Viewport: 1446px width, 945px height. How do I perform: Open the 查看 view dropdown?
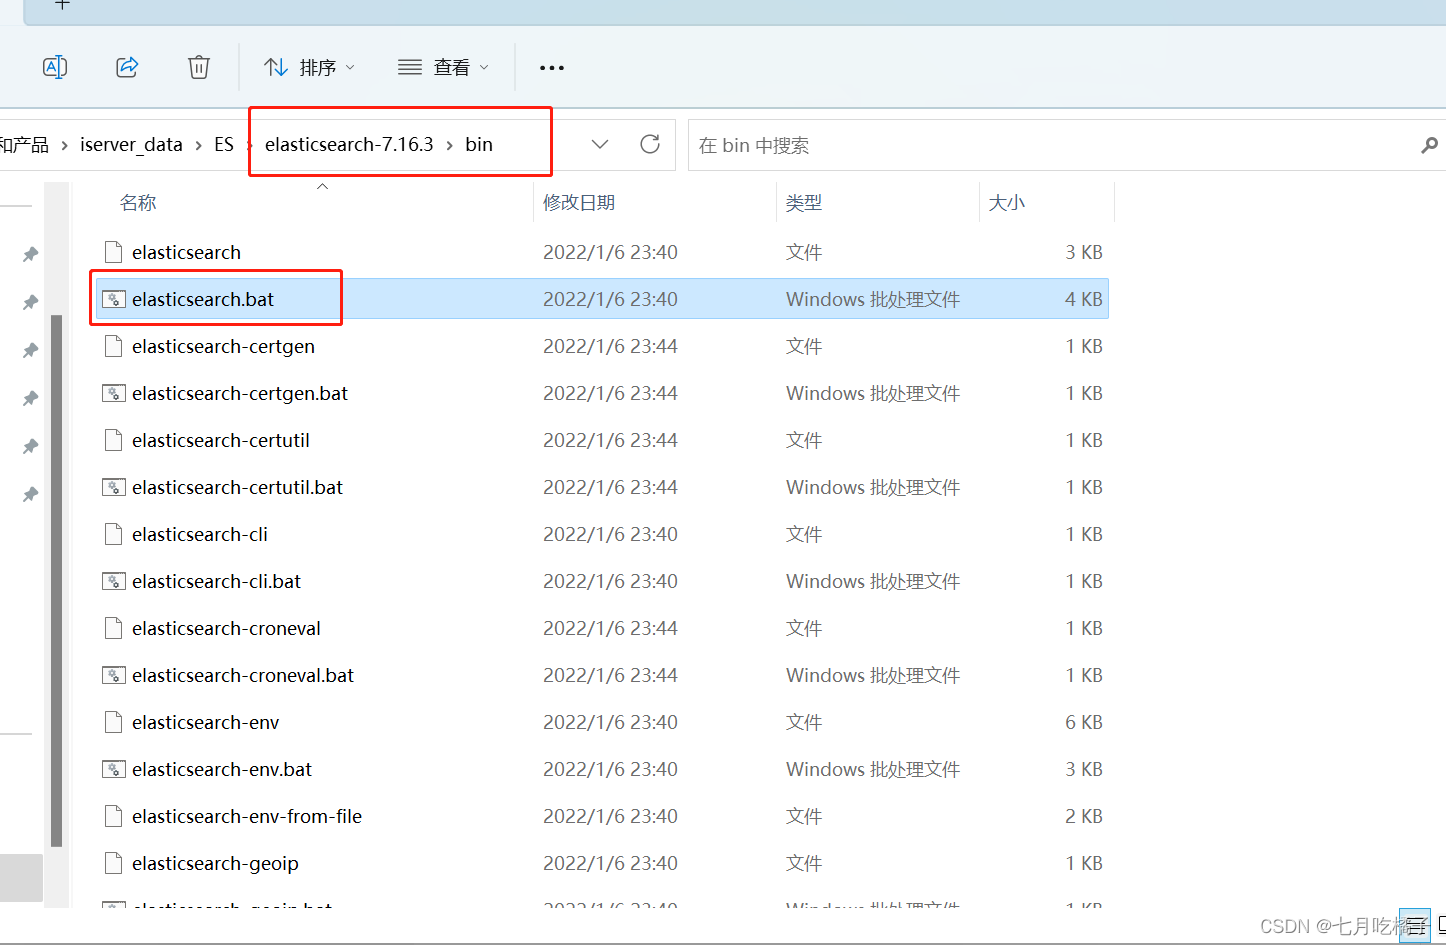click(x=443, y=67)
